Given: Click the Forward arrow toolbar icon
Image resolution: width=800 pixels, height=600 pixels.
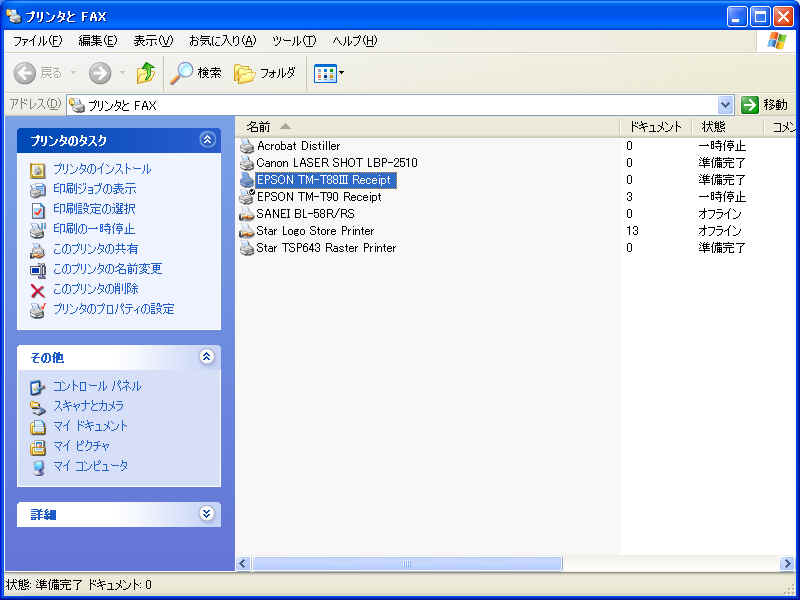Looking at the screenshot, I should pyautogui.click(x=100, y=73).
